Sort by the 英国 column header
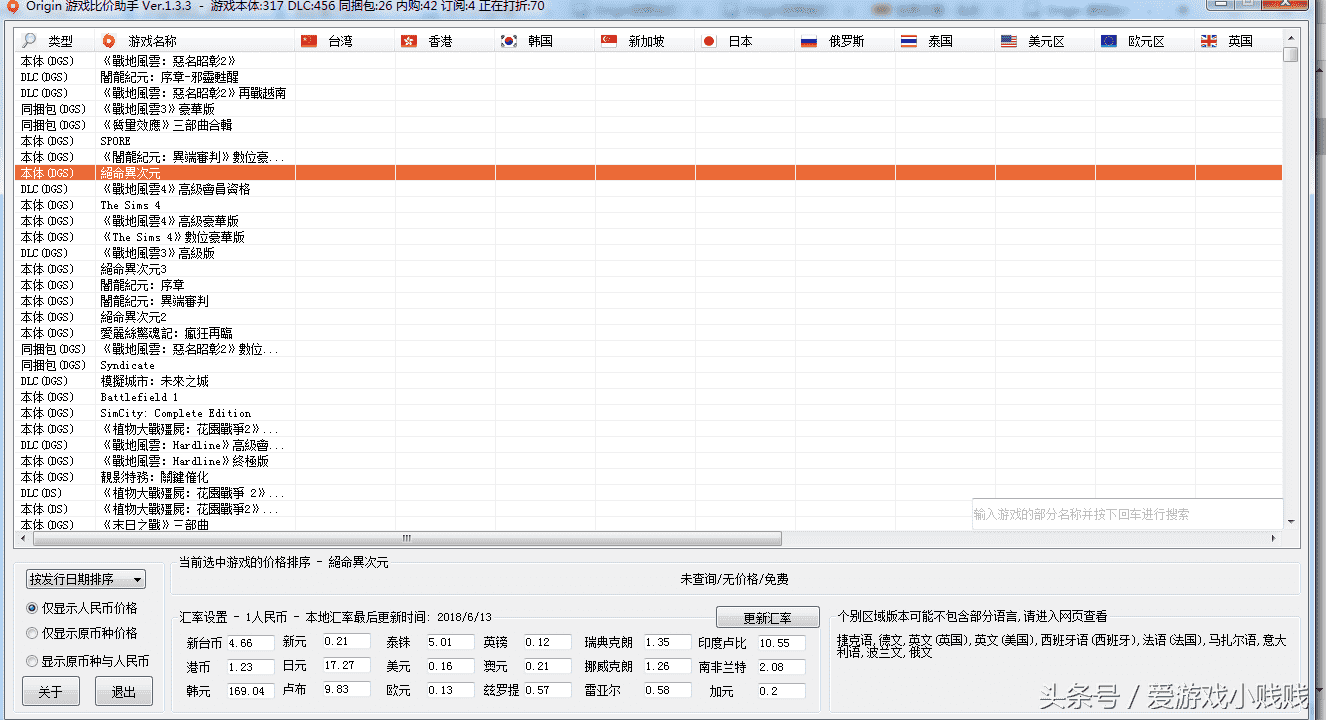The height and width of the screenshot is (720, 1326). 1240,41
